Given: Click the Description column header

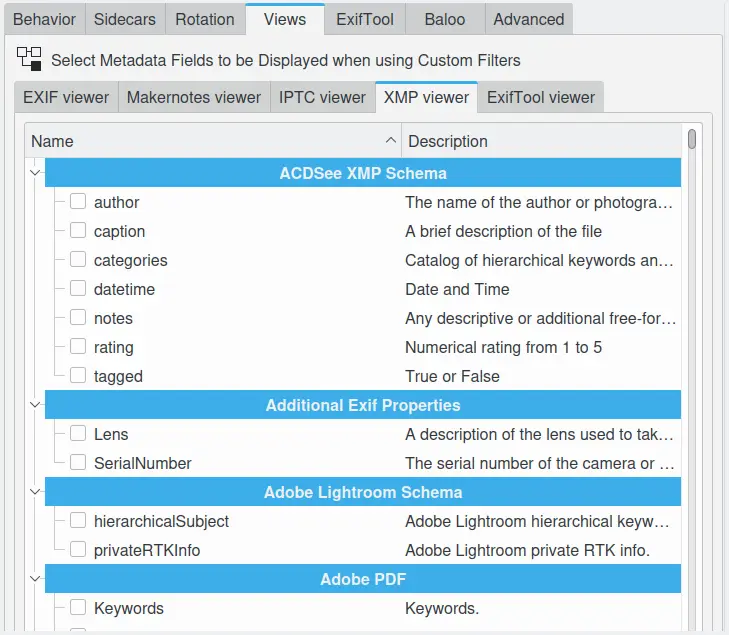Looking at the screenshot, I should click(x=540, y=141).
